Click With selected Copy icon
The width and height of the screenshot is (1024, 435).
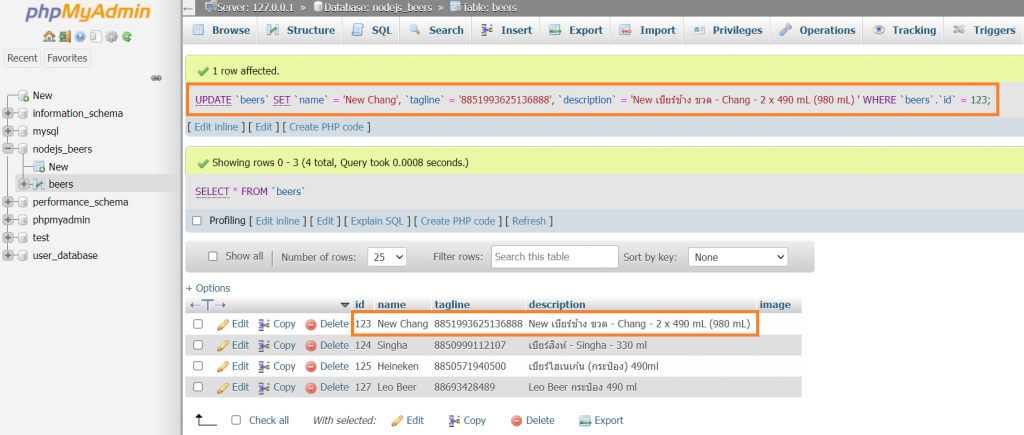pos(455,421)
